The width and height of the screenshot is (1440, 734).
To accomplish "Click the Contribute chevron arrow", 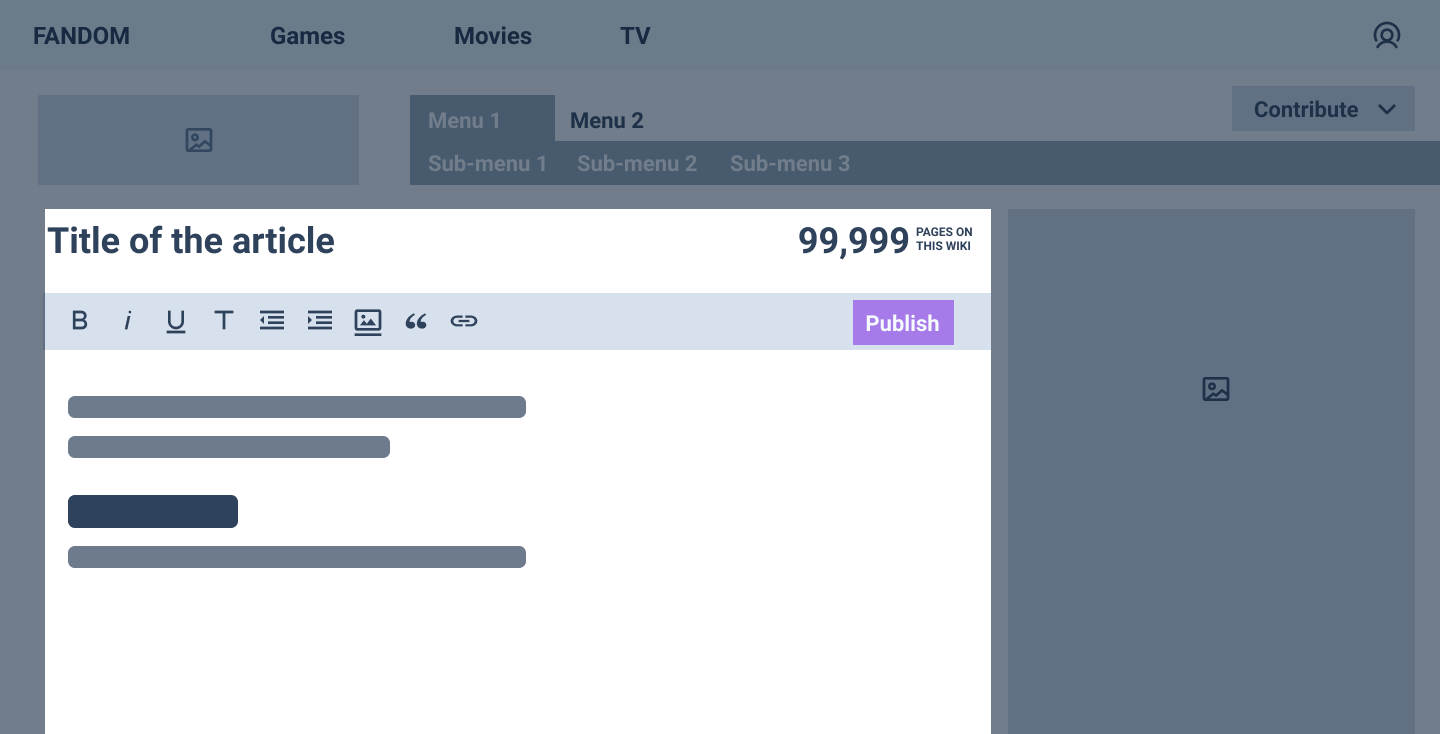I will [1387, 109].
